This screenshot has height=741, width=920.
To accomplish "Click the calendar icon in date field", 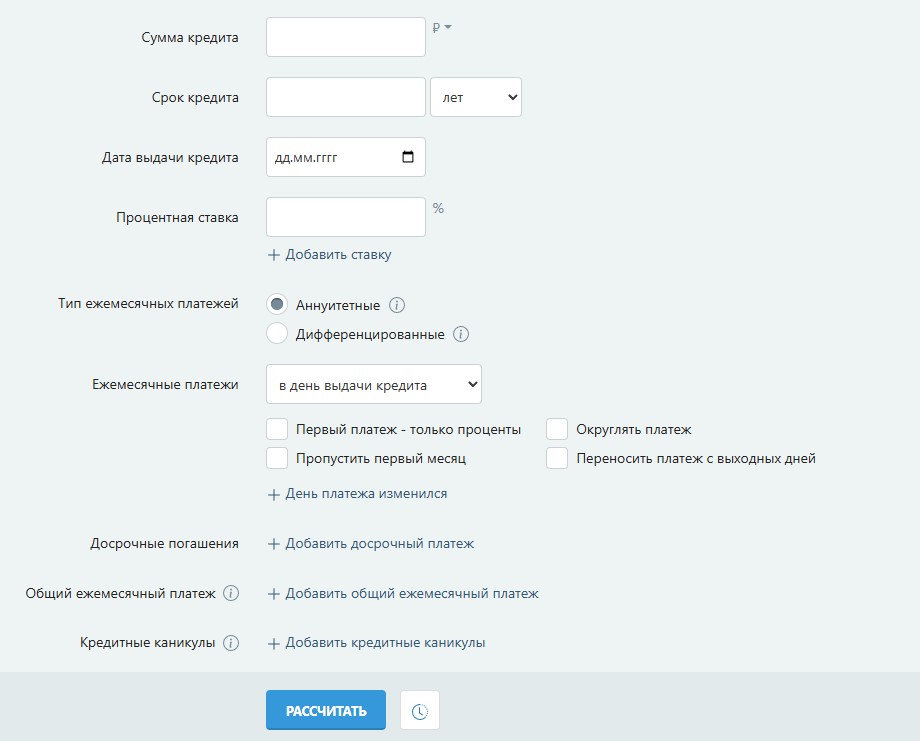I will tap(407, 157).
